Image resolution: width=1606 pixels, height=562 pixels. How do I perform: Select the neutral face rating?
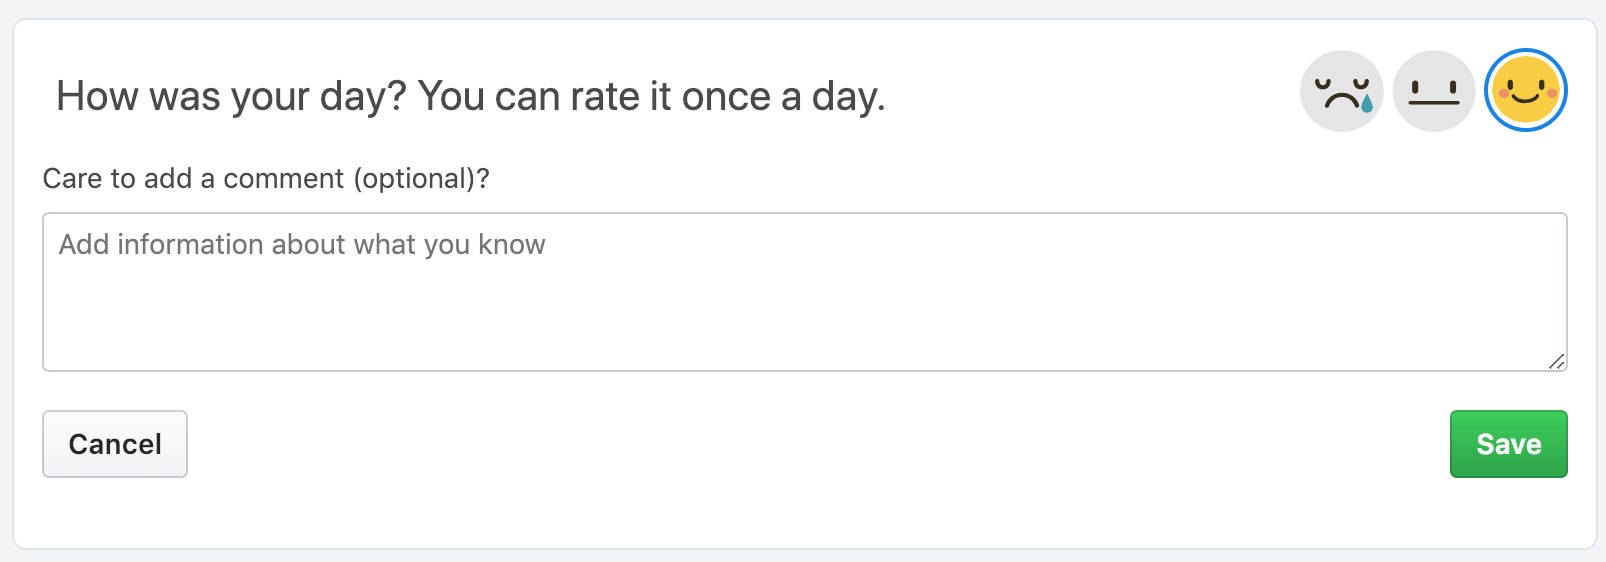click(x=1433, y=92)
